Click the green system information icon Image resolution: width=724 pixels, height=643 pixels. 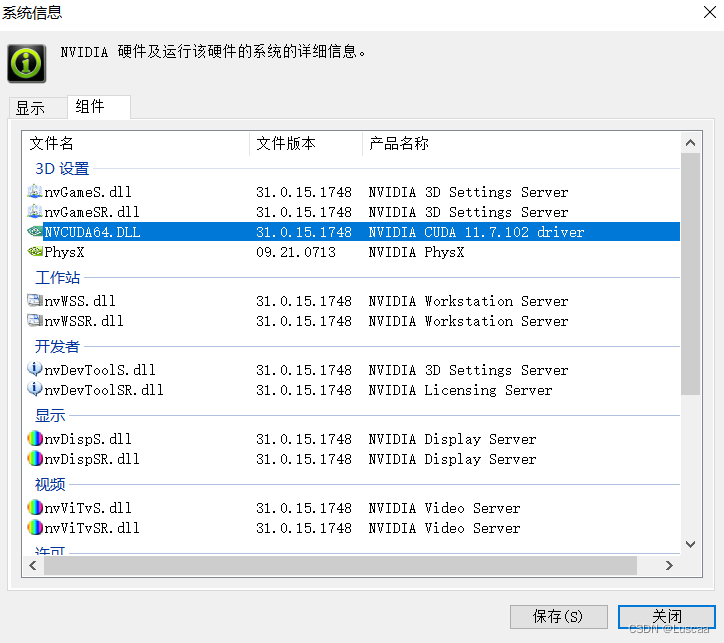26,63
